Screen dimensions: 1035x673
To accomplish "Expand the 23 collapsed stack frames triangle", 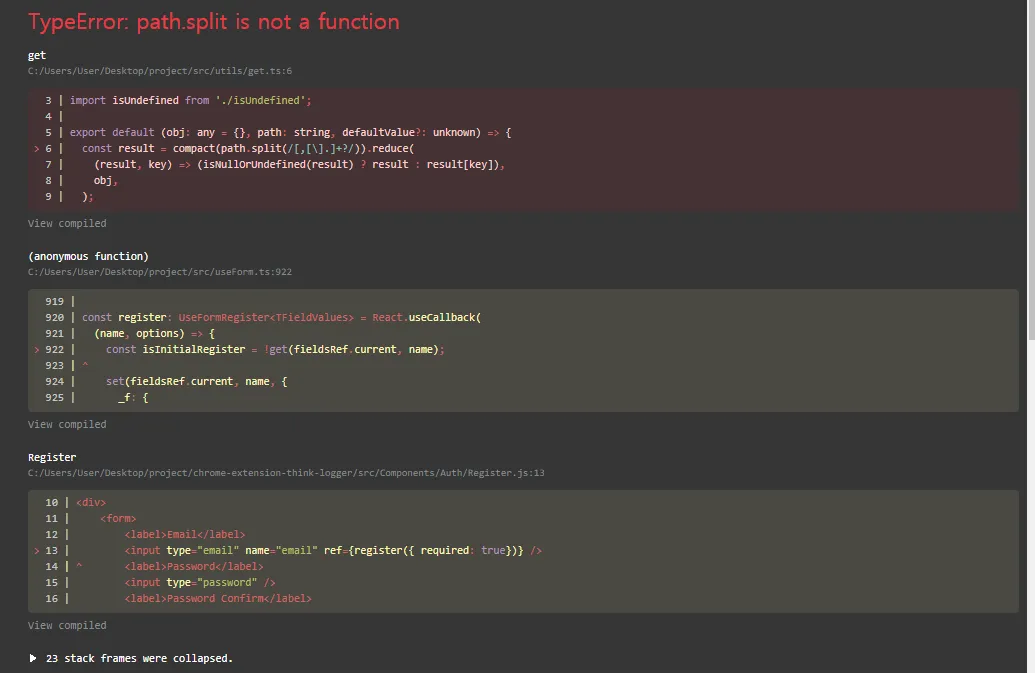I will tap(33, 658).
